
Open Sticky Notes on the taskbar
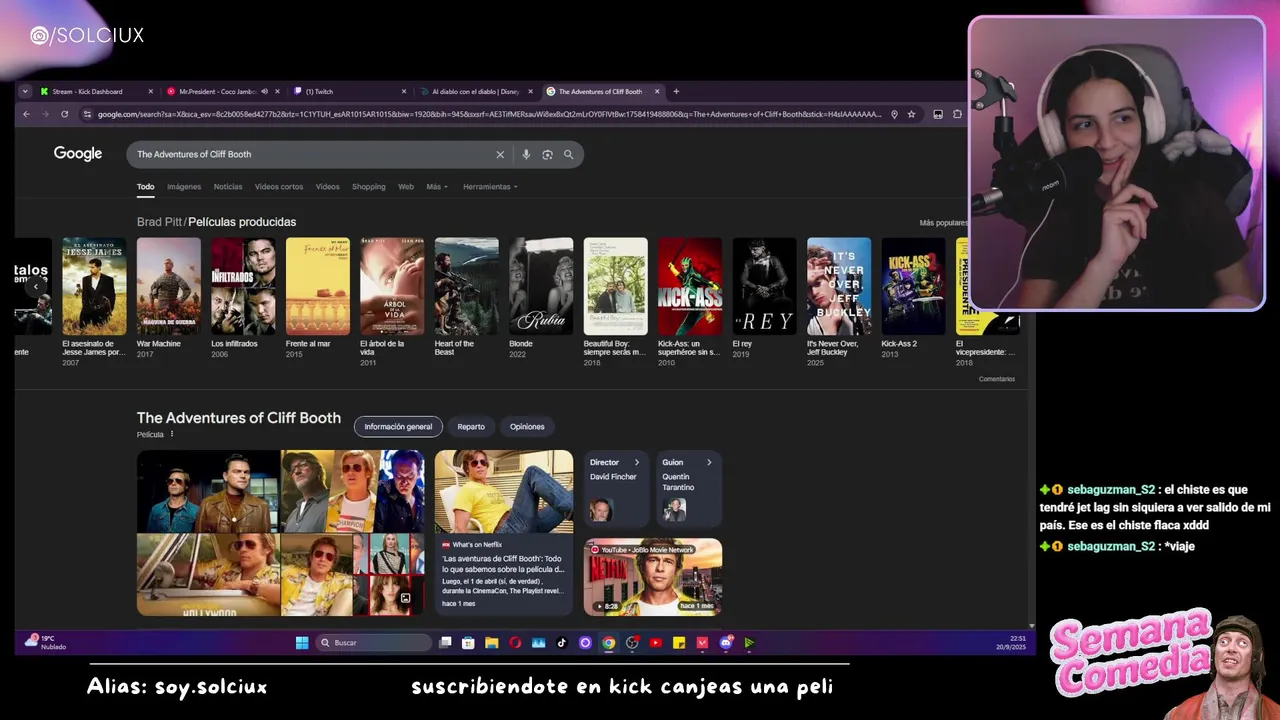tap(679, 643)
